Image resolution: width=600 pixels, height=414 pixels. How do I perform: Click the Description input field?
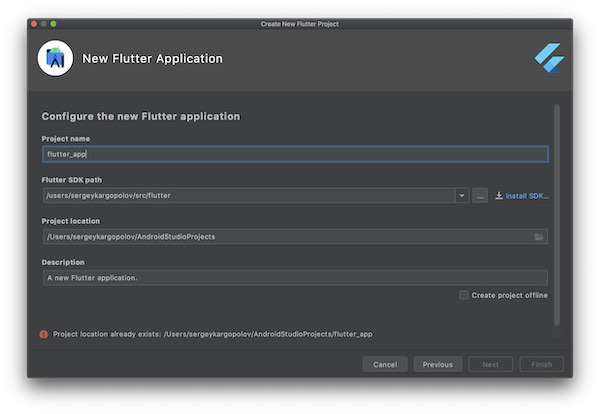[x=295, y=278]
